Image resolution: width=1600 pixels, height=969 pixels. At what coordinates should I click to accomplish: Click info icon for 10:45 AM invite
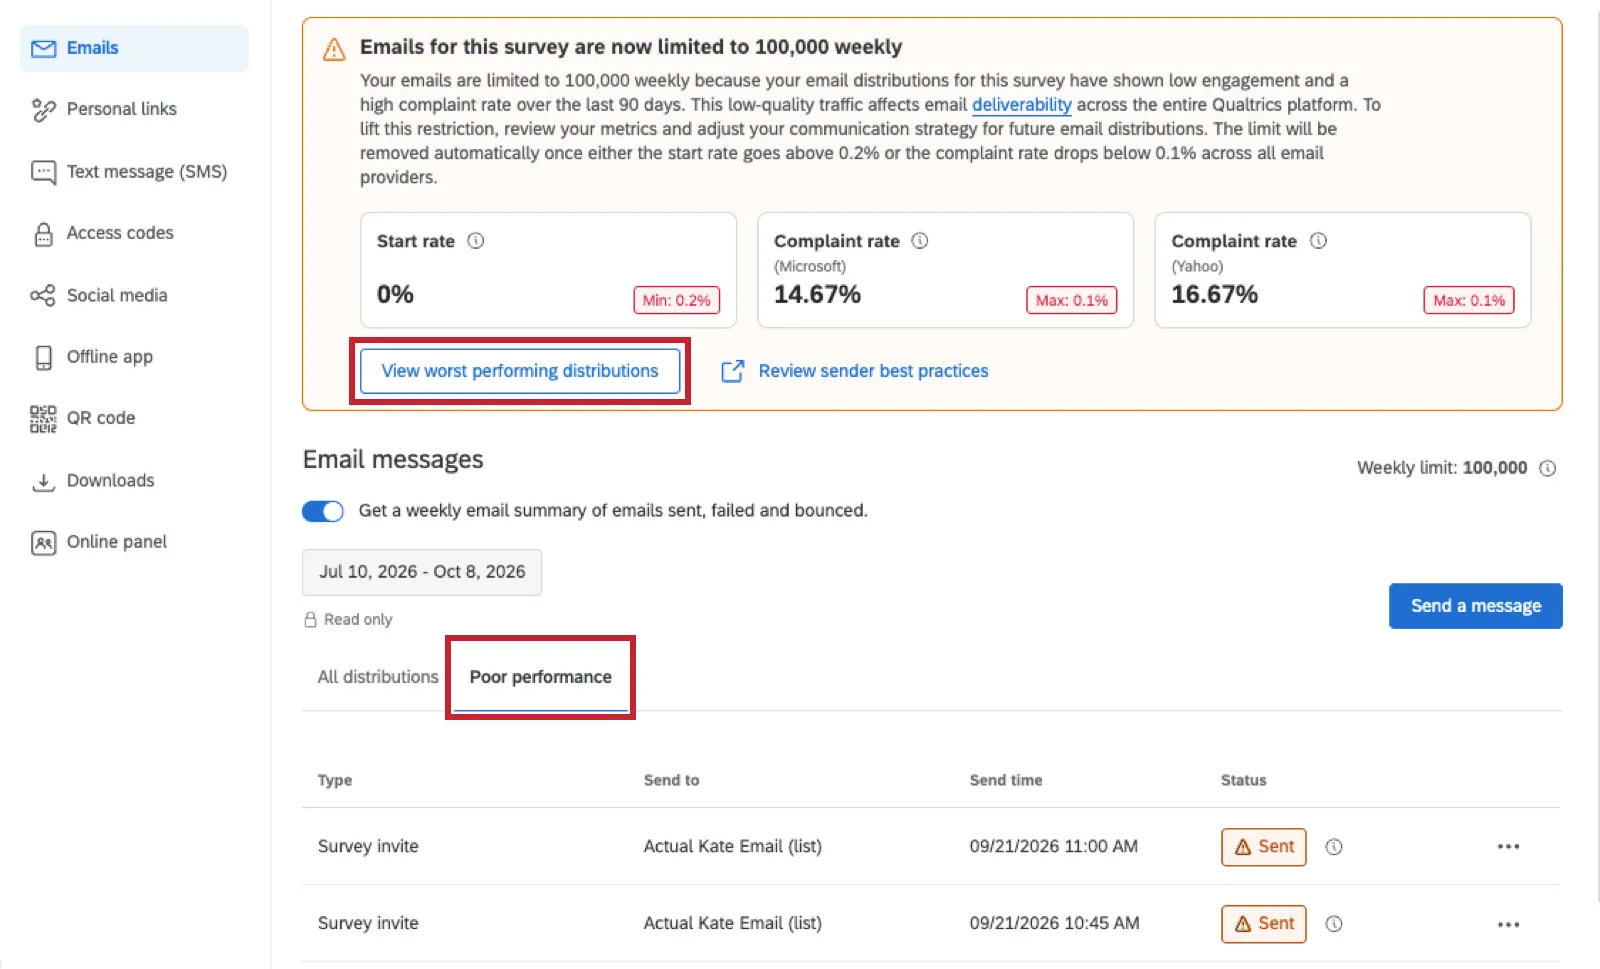pyautogui.click(x=1333, y=924)
